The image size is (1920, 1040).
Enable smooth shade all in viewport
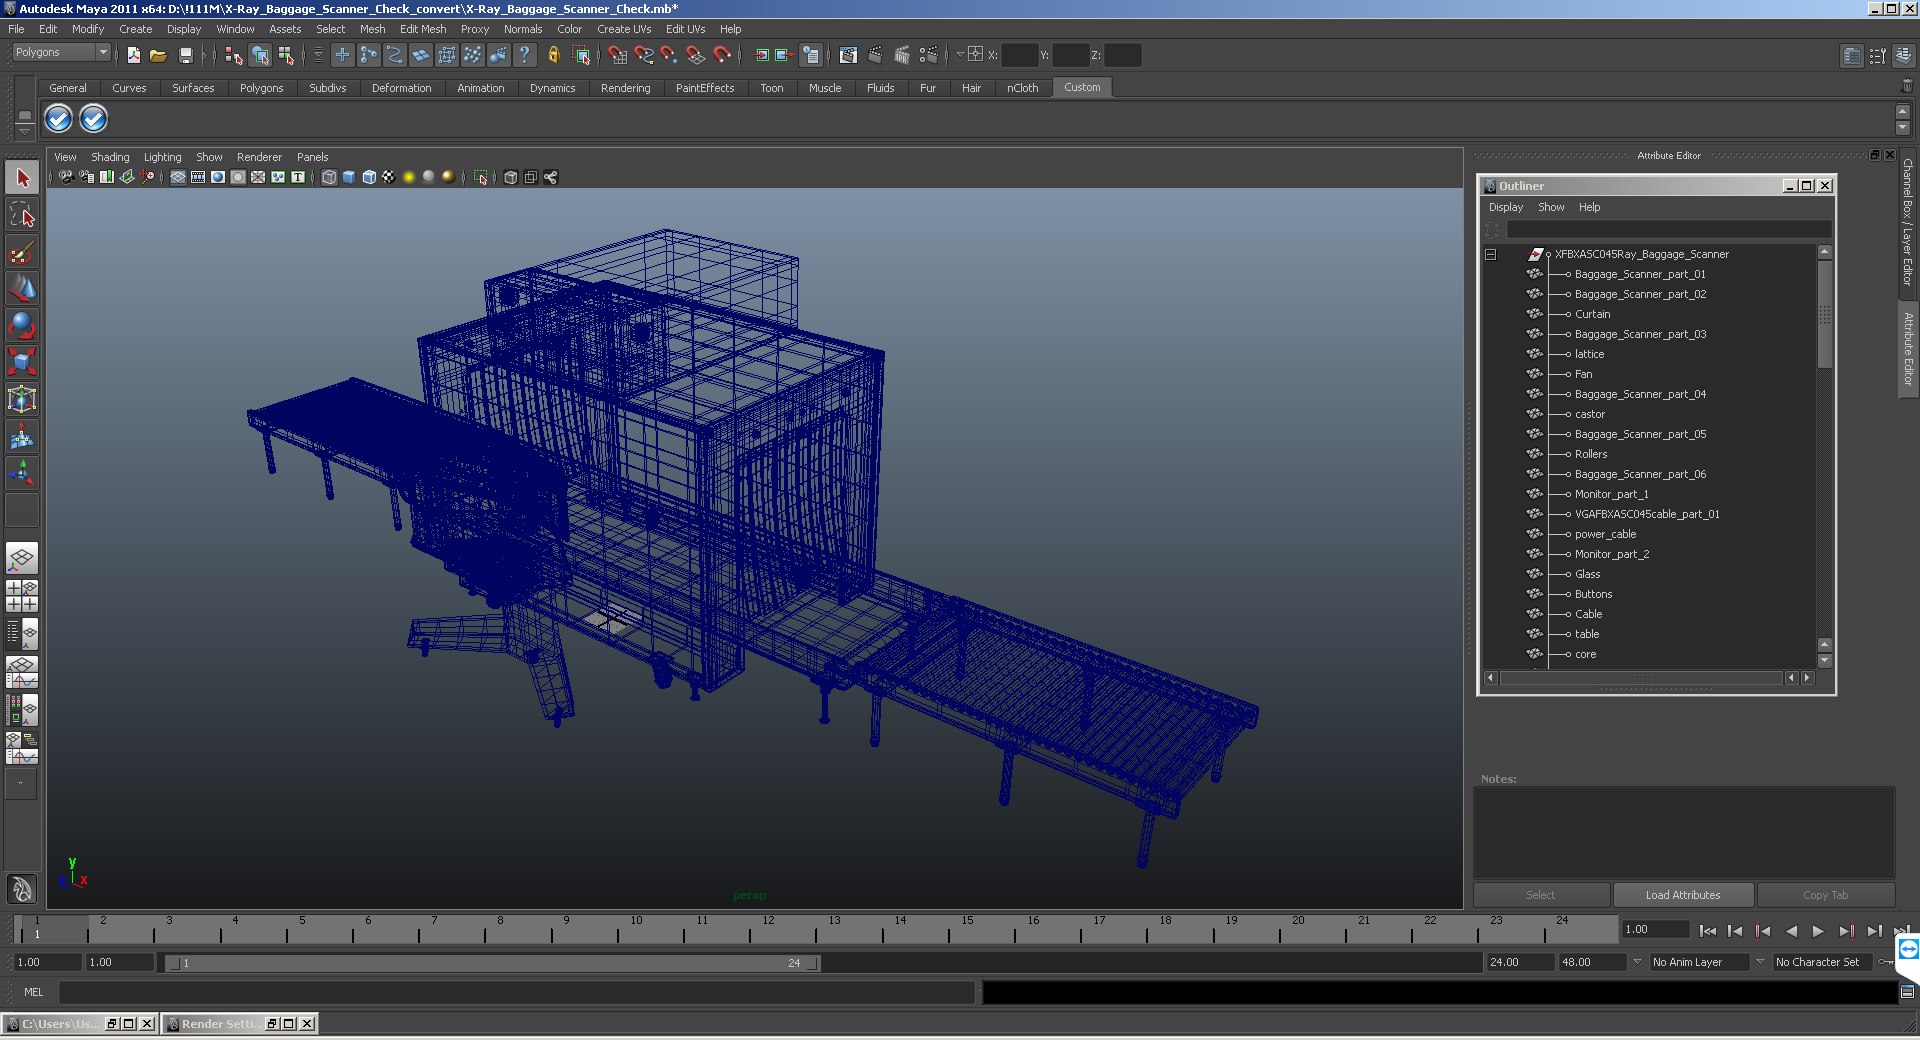tap(349, 177)
